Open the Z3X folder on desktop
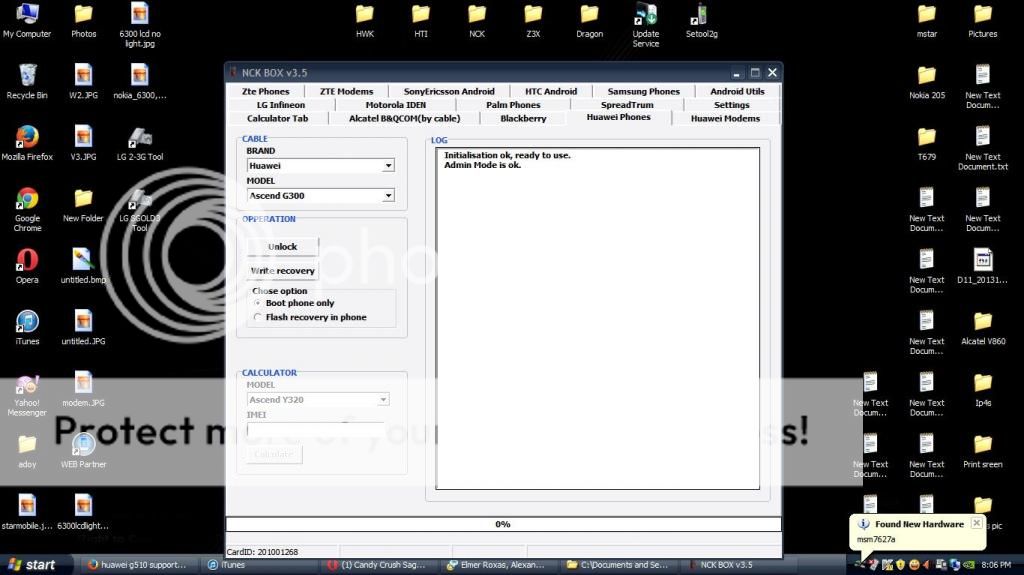 pos(533,15)
